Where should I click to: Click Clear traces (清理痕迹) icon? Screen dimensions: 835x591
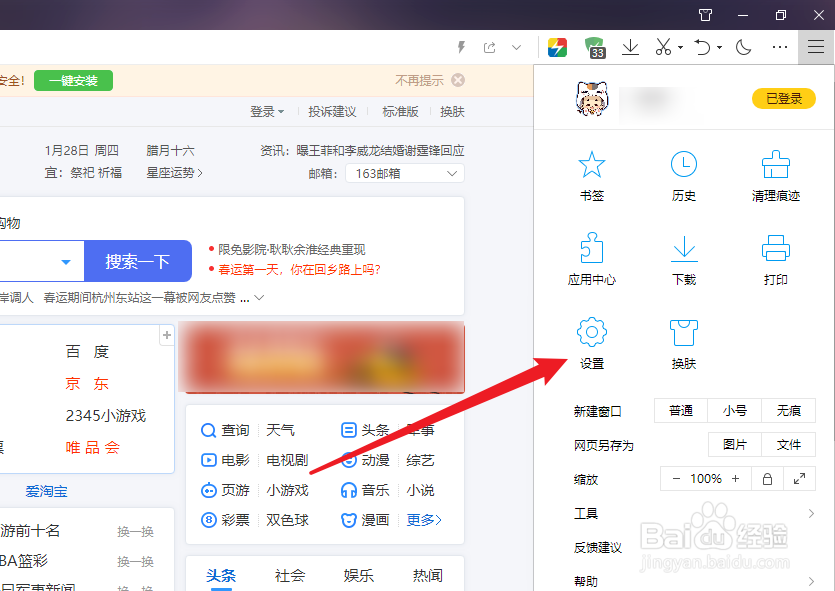pyautogui.click(x=776, y=164)
